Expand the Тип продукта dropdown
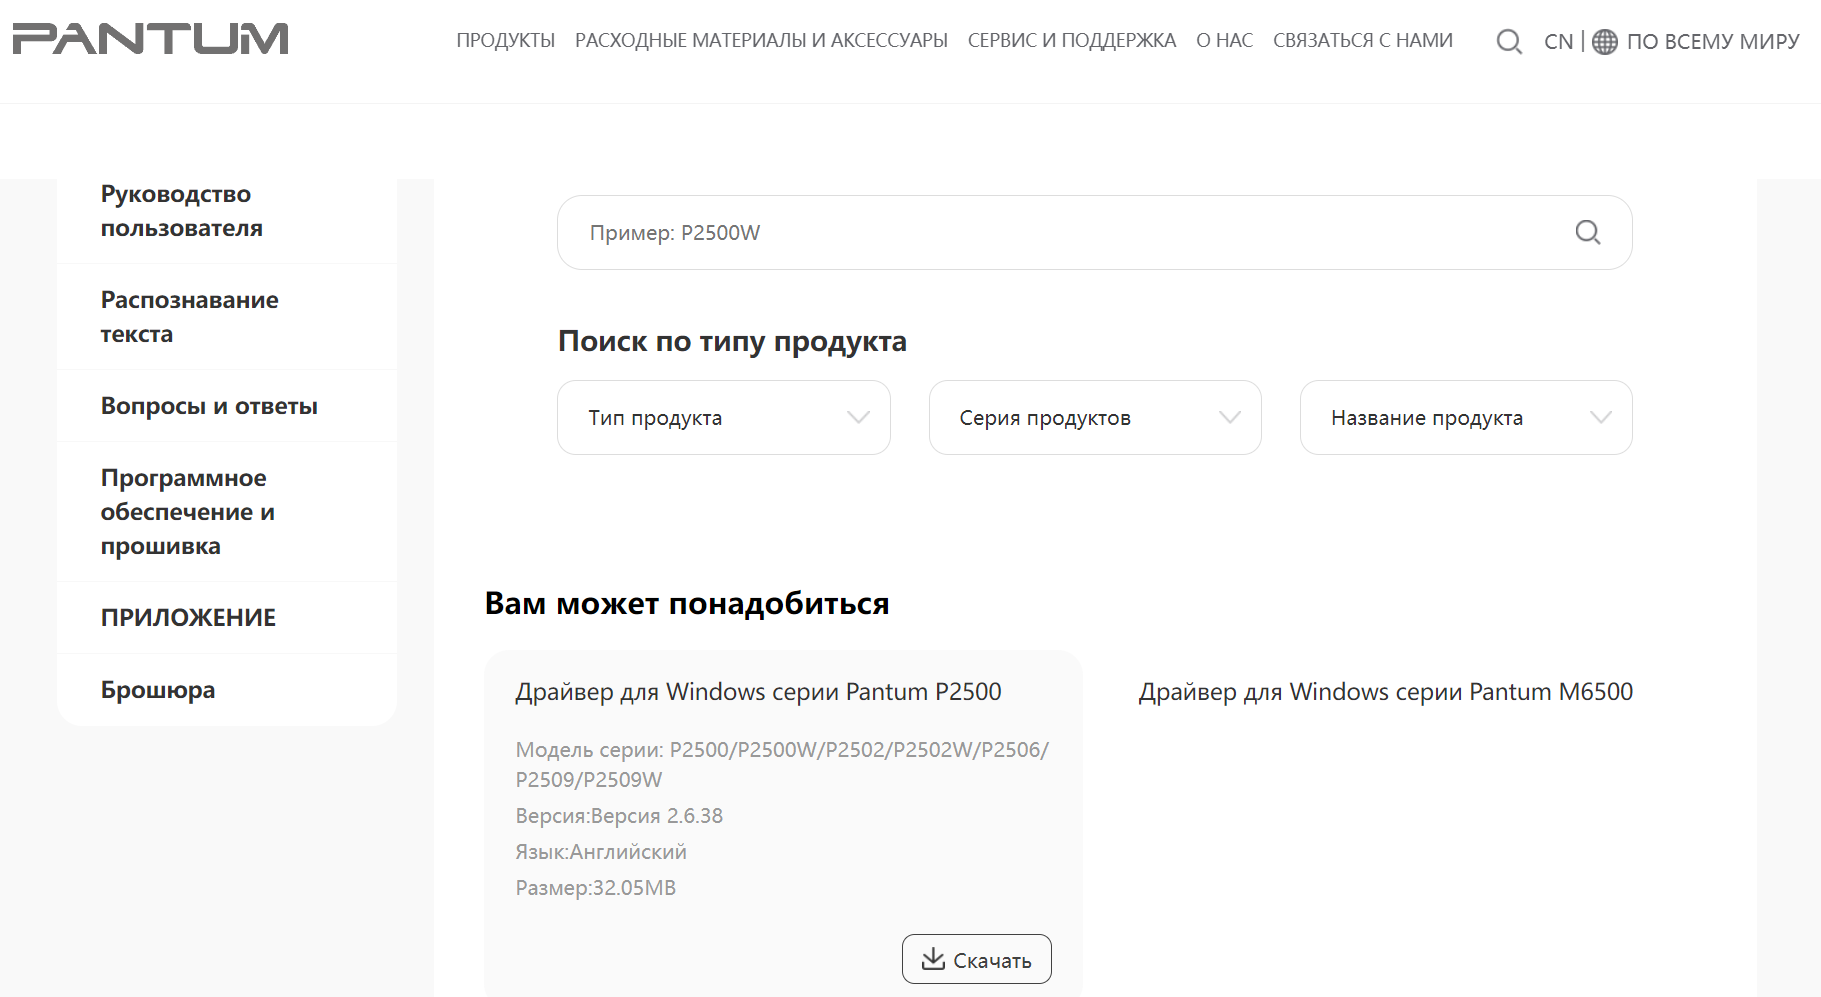Viewport: 1821px width, 997px height. 723,417
